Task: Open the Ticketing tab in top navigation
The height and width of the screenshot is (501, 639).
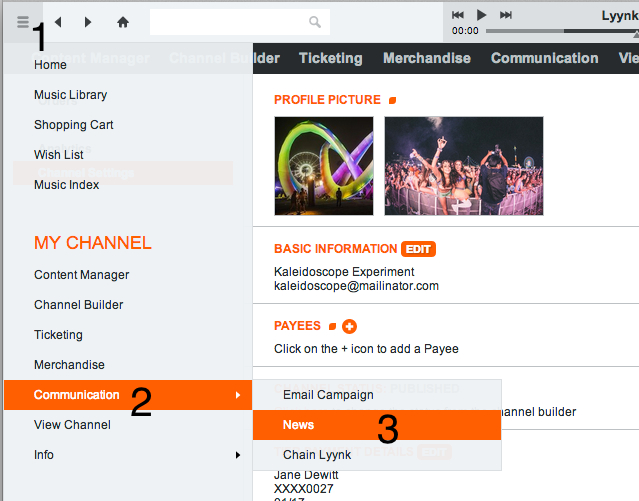Action: pyautogui.click(x=331, y=58)
